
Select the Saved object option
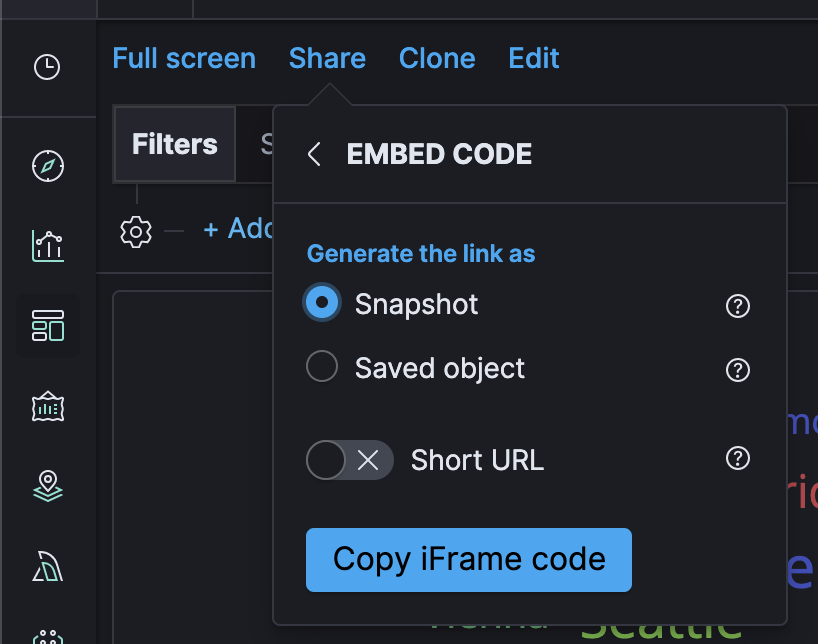point(322,366)
